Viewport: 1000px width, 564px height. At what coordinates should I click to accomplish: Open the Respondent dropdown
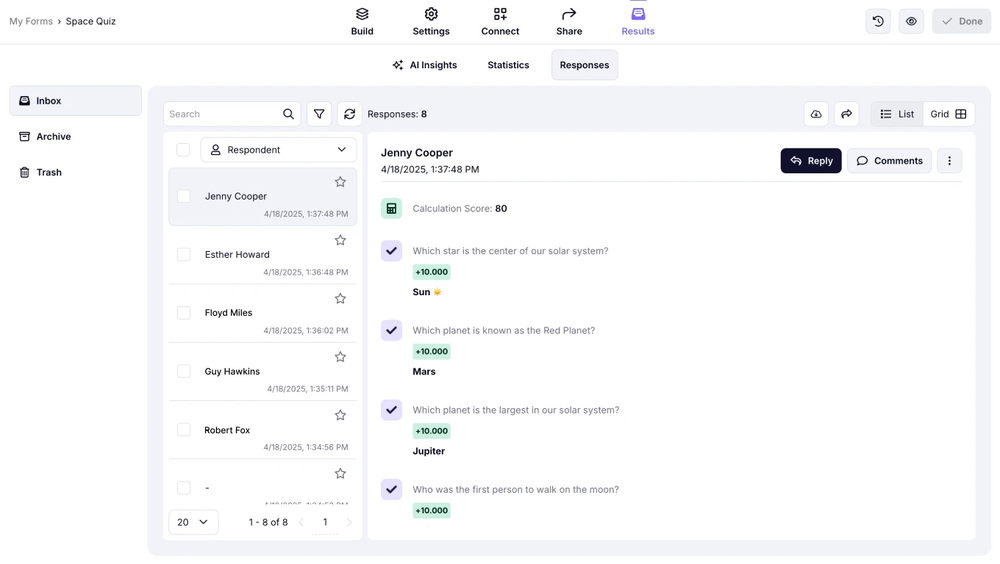(x=279, y=150)
